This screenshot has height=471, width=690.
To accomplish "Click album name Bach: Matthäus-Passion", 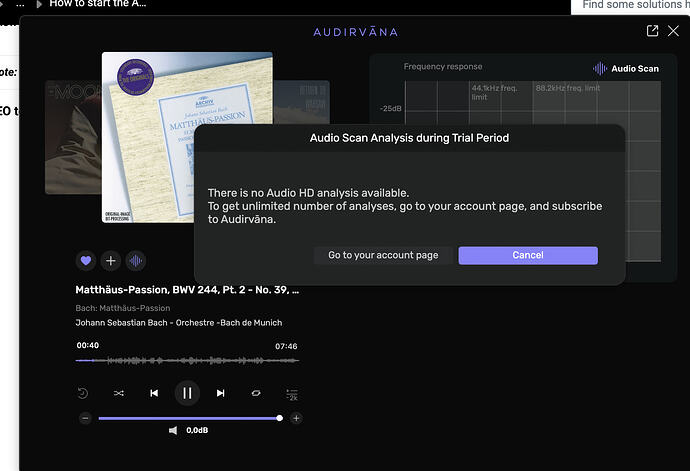I will 123,308.
